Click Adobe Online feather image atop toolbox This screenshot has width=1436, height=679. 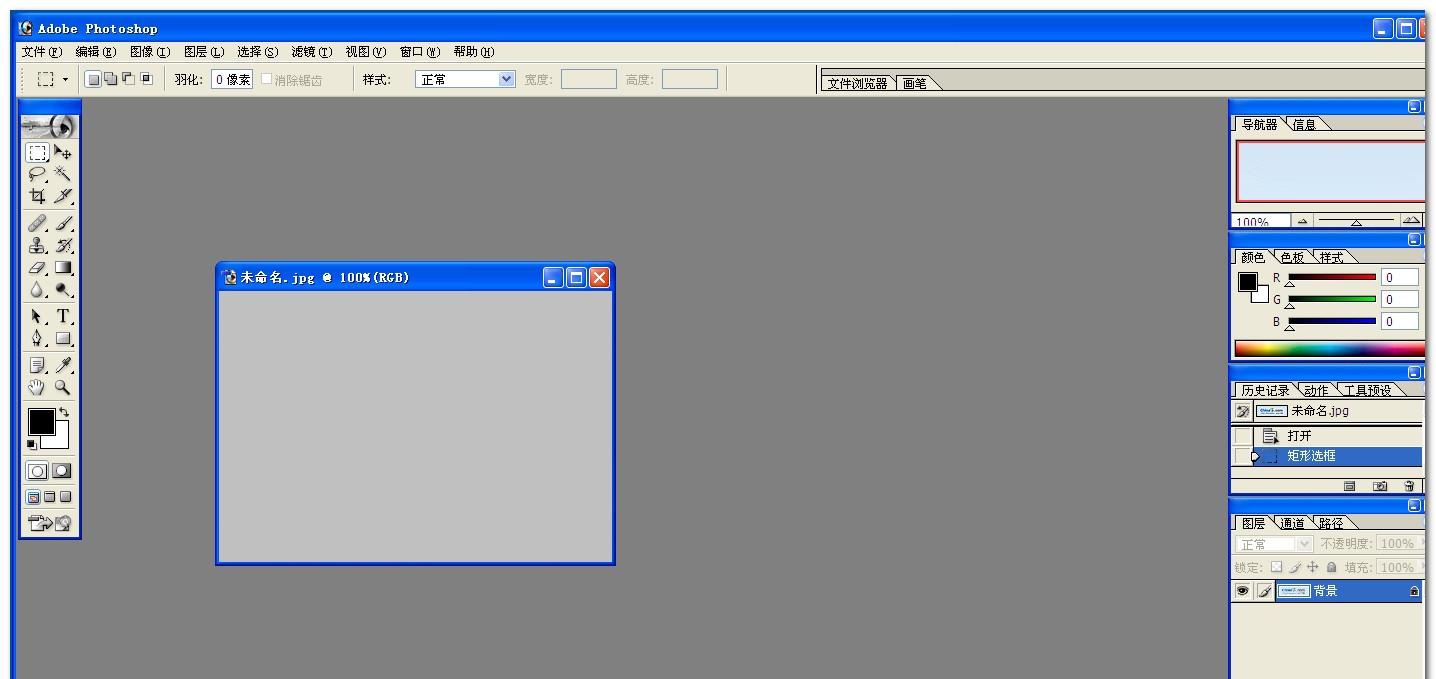click(x=50, y=126)
